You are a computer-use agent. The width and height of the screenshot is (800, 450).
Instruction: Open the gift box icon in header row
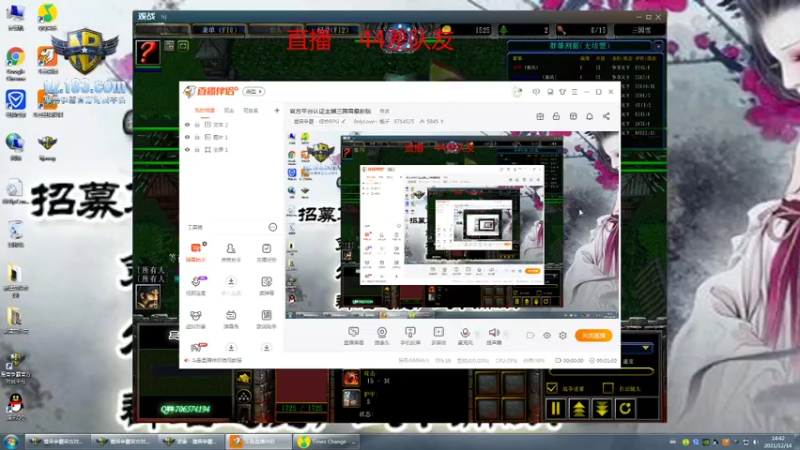(540, 116)
